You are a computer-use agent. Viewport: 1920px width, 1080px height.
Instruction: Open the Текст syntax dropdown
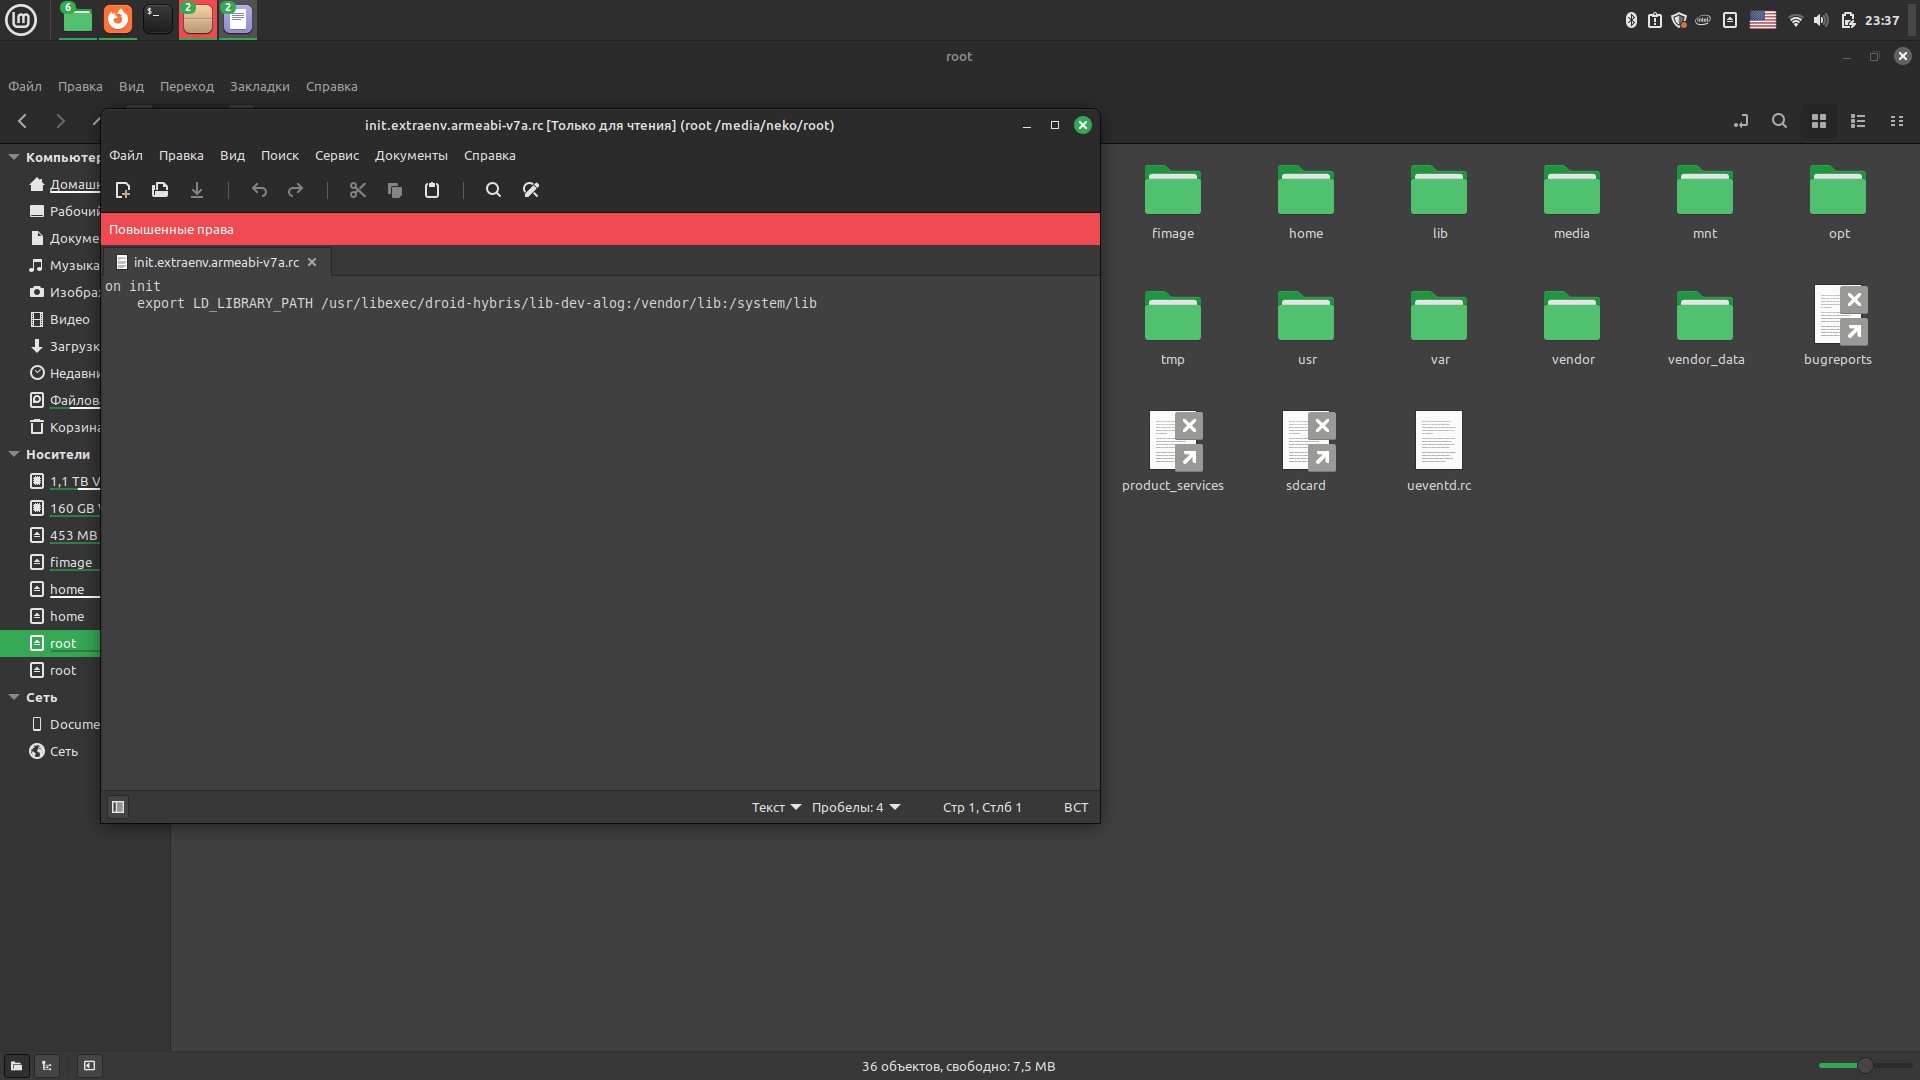coord(776,807)
